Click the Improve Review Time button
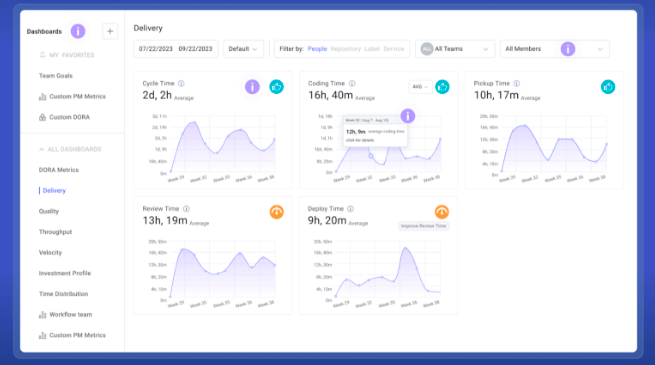 click(423, 226)
